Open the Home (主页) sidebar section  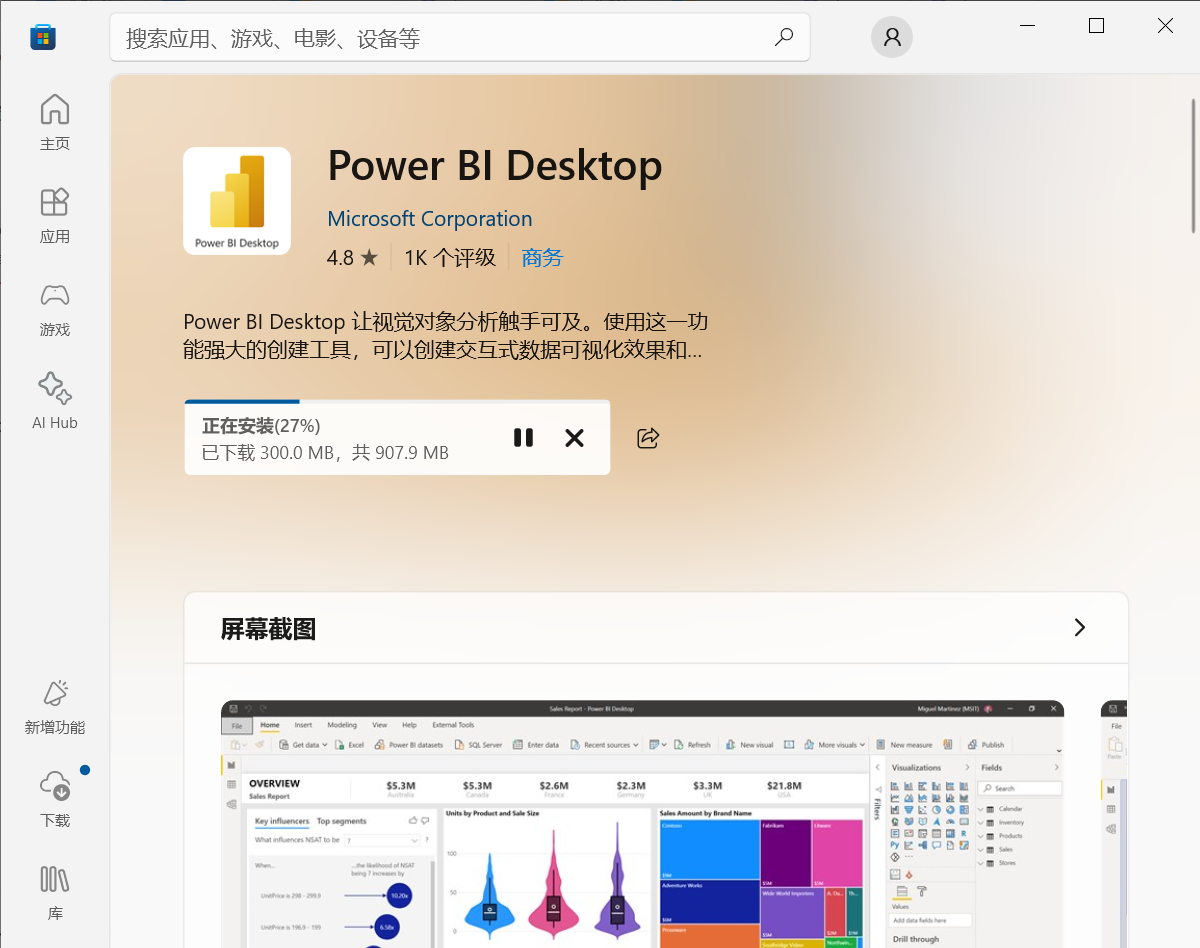tap(55, 123)
